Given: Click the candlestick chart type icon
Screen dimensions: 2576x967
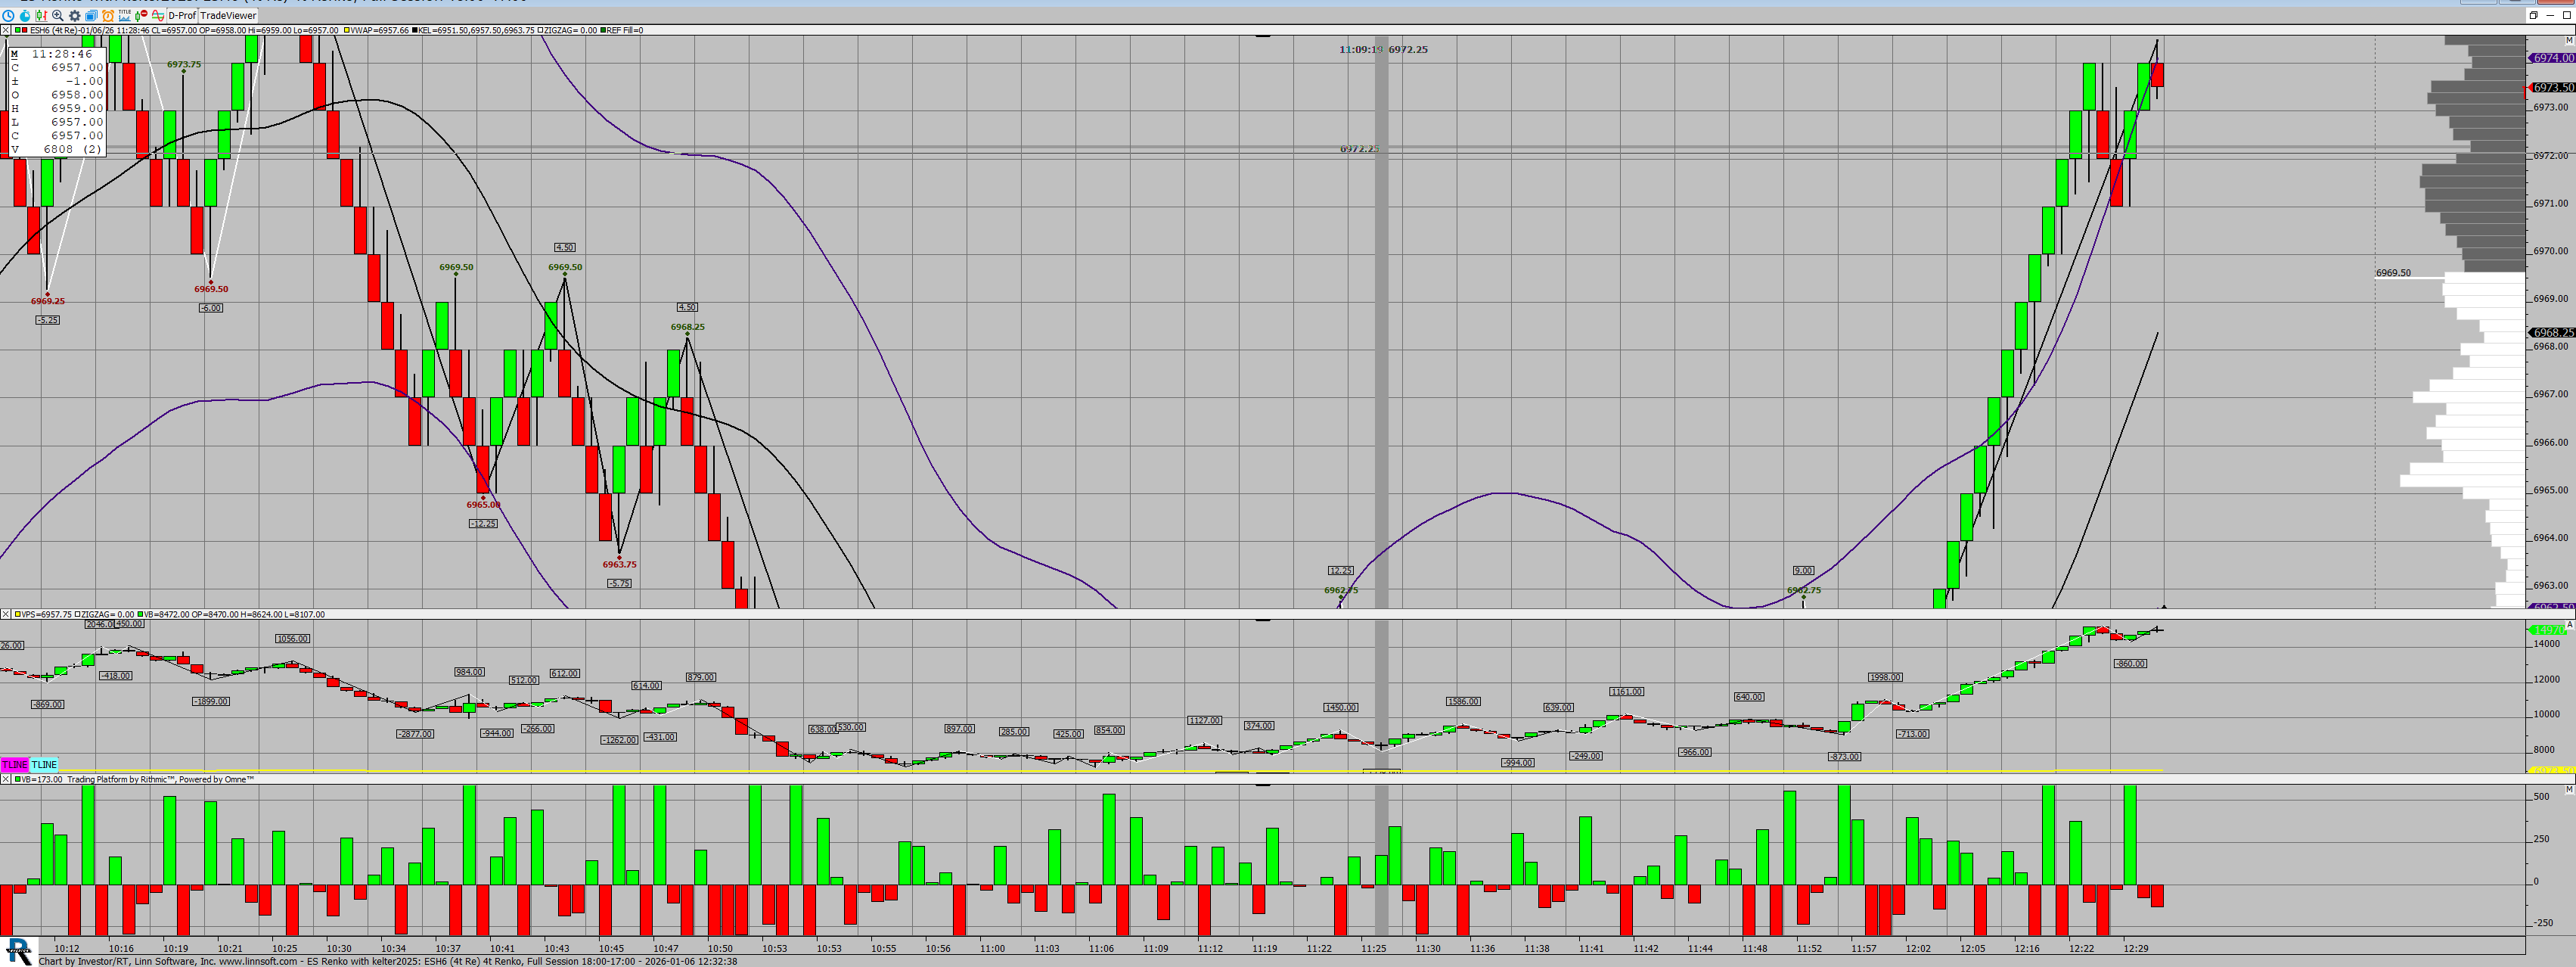Looking at the screenshot, I should point(42,16).
